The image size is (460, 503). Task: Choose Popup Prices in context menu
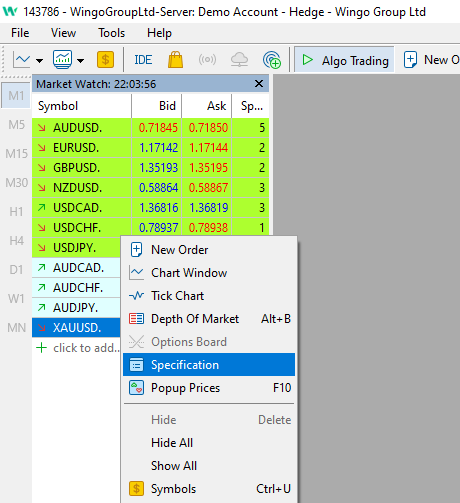point(209,388)
